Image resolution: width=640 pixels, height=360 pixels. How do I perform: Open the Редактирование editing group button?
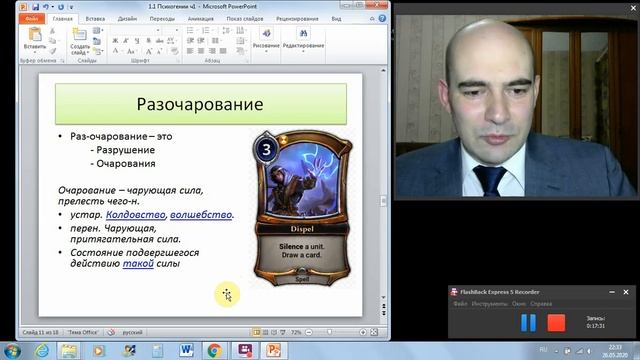click(303, 40)
